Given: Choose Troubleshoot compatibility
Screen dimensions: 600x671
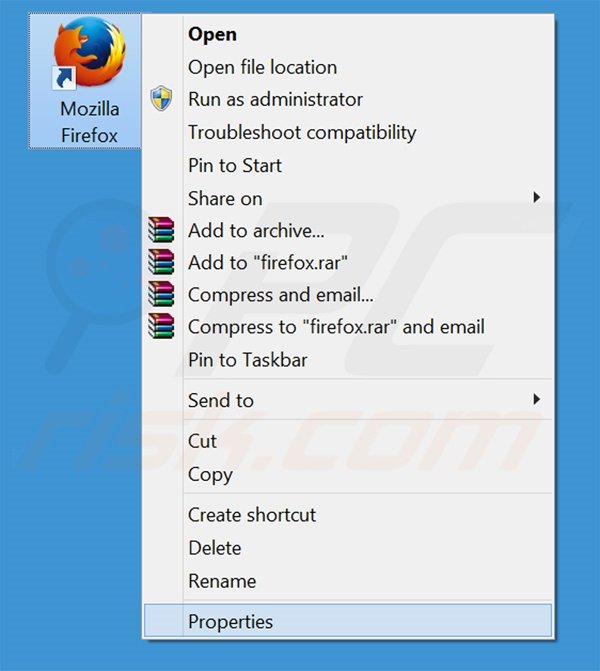Looking at the screenshot, I should click(x=301, y=132).
